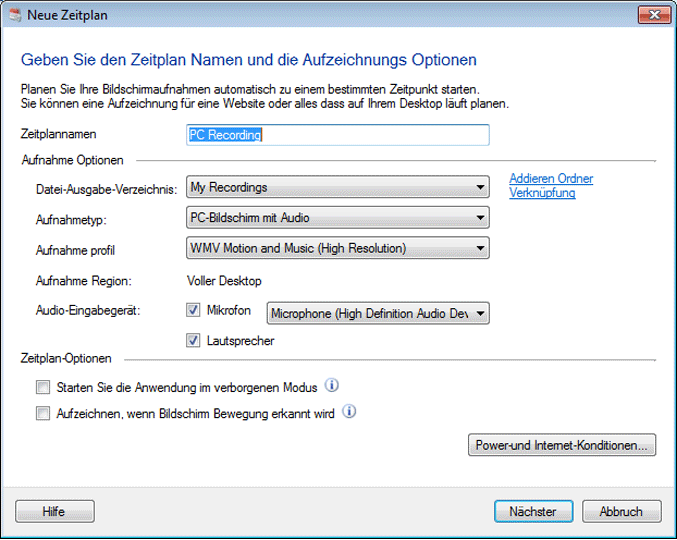
Task: Open Power-und Internet-Konditionen settings
Action: pos(561,445)
